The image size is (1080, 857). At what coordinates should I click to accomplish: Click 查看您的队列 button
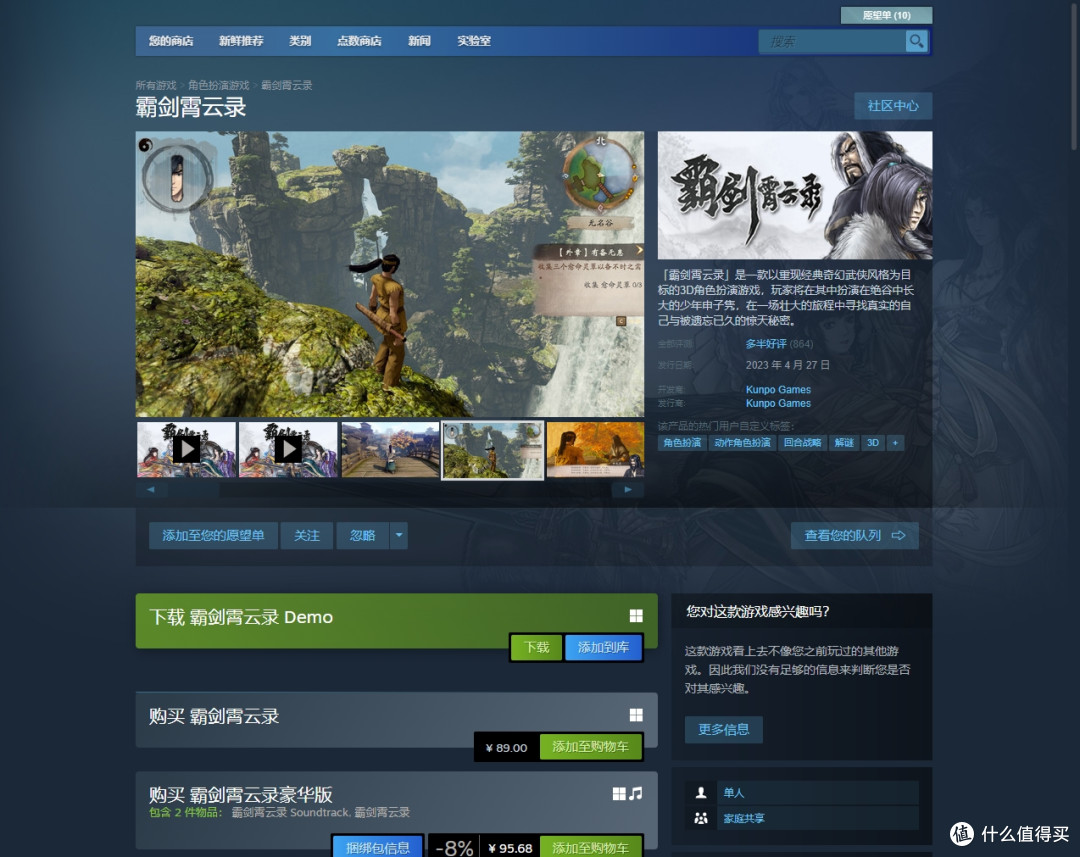click(x=855, y=535)
